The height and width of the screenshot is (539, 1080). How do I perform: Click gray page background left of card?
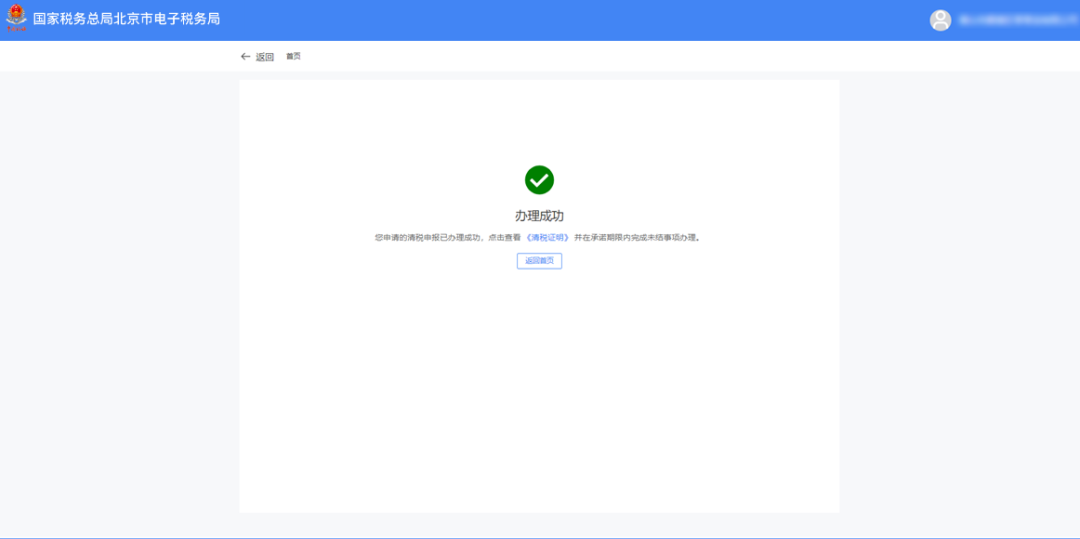pyautogui.click(x=120, y=300)
